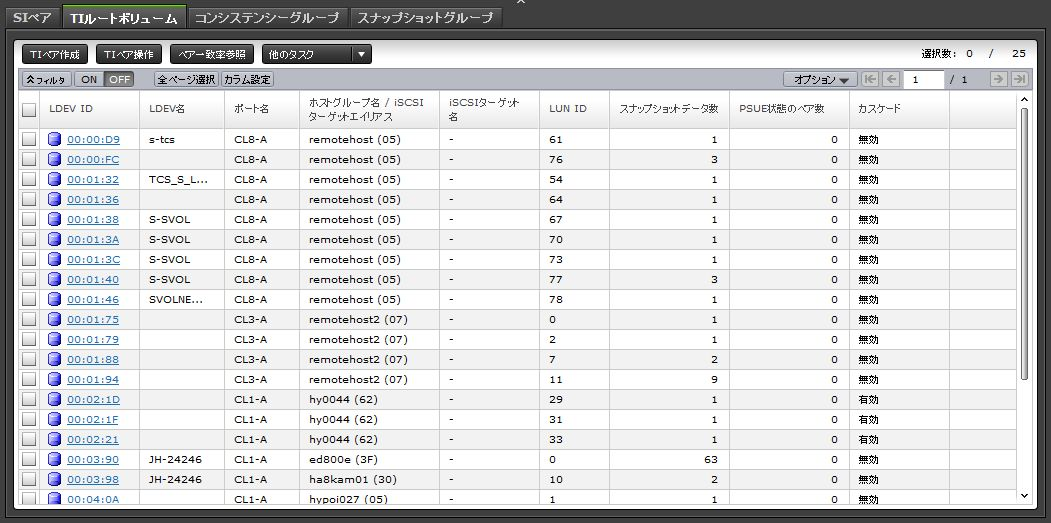Check the row for LDEV 00:00:FC

click(29, 160)
